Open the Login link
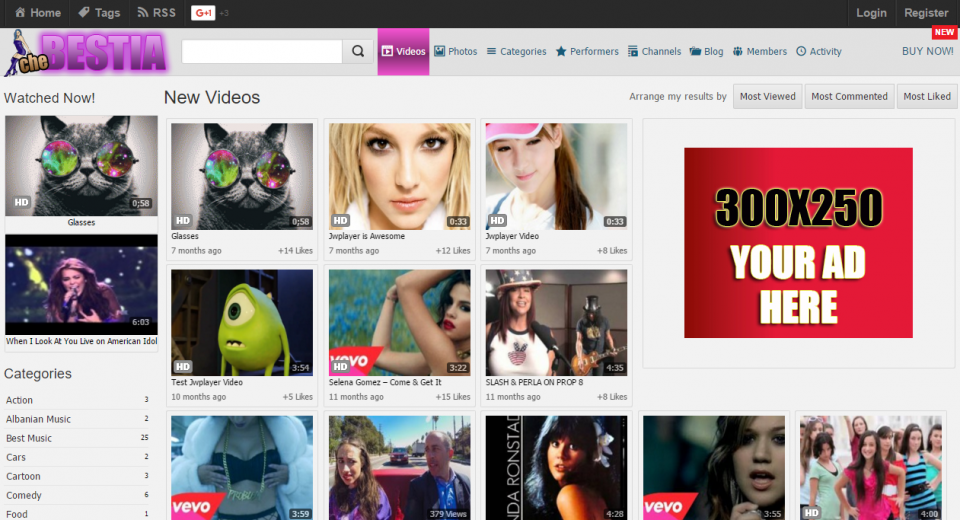Viewport: 960px width, 520px height. (x=871, y=13)
